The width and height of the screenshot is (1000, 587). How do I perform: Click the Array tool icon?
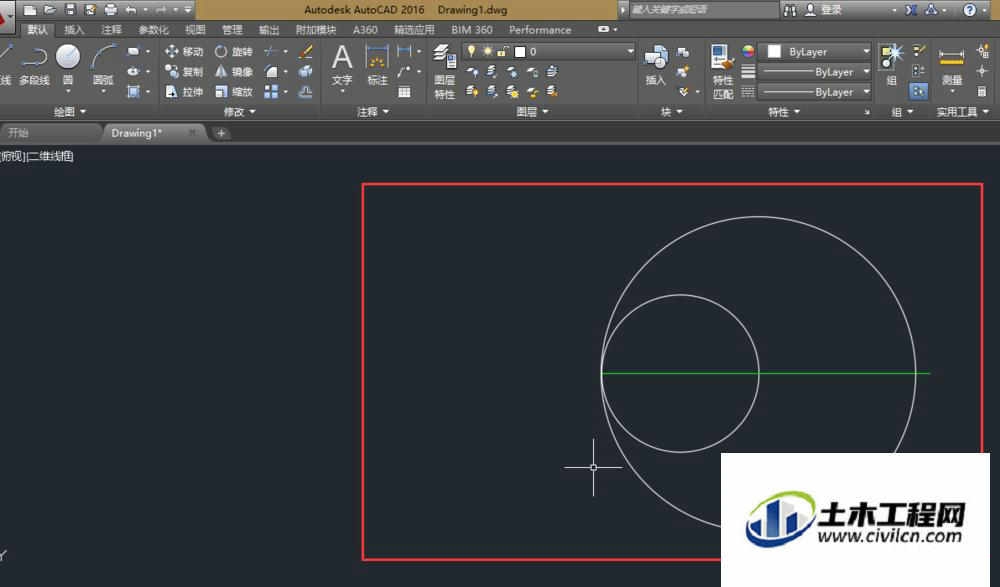(271, 92)
